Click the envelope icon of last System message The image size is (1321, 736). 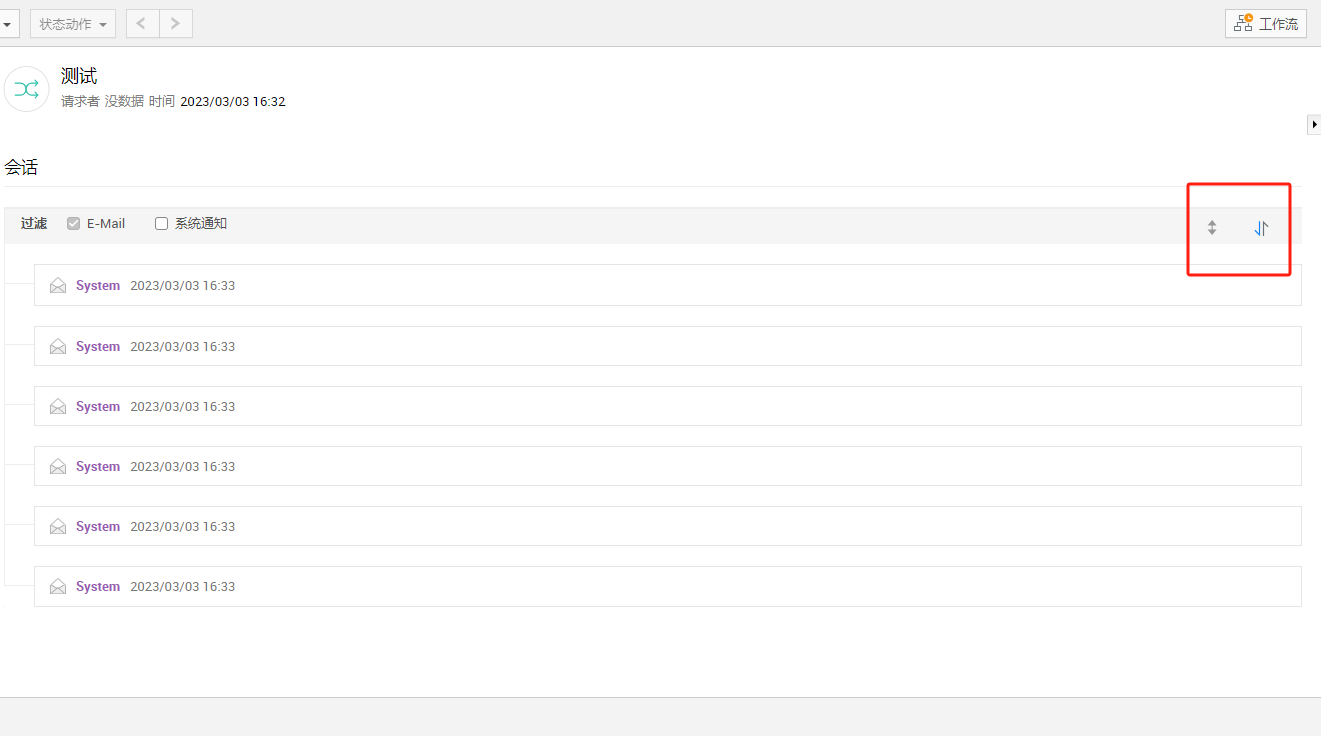[58, 587]
